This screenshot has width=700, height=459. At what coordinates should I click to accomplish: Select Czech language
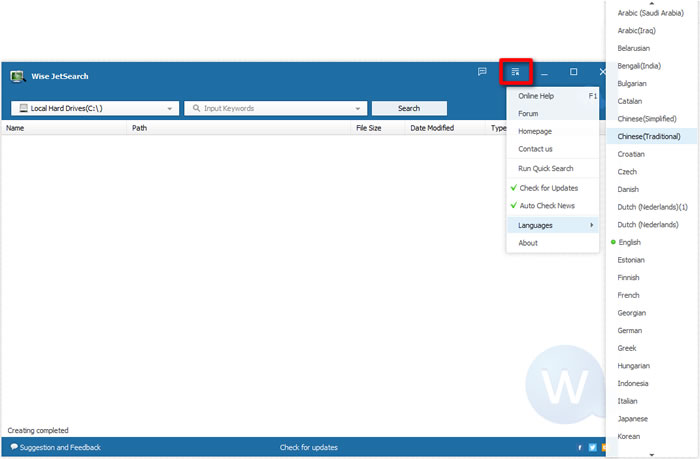pos(652,171)
